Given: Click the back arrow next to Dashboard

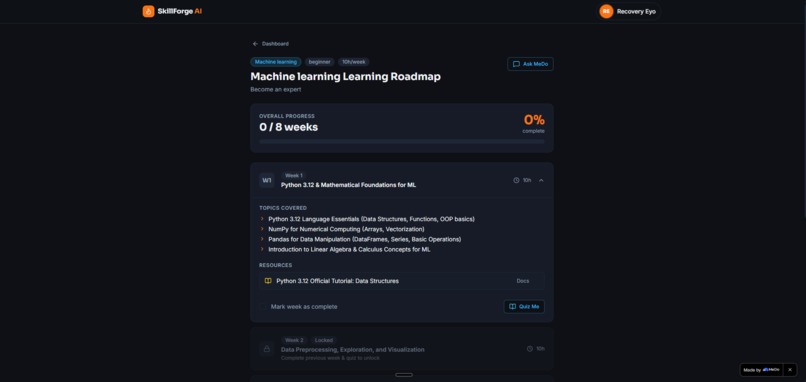Looking at the screenshot, I should pos(255,44).
